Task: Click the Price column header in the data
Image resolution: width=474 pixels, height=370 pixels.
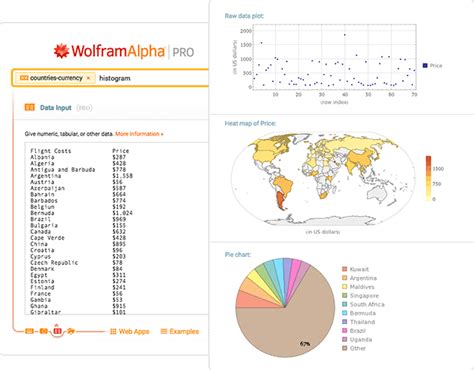Action: click(x=121, y=151)
